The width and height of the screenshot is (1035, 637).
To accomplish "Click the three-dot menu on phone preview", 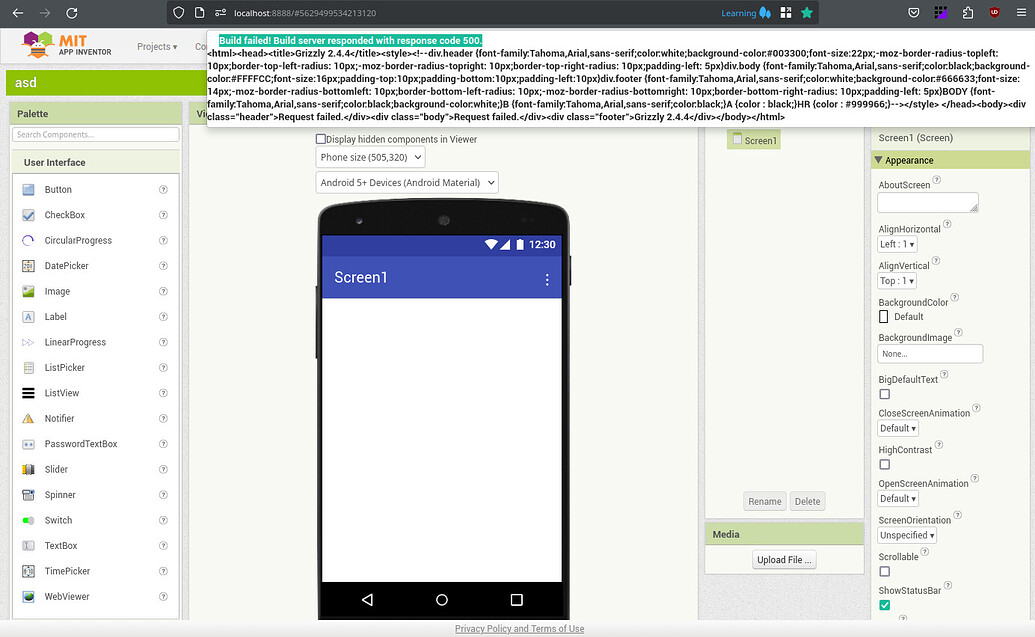I will point(547,280).
